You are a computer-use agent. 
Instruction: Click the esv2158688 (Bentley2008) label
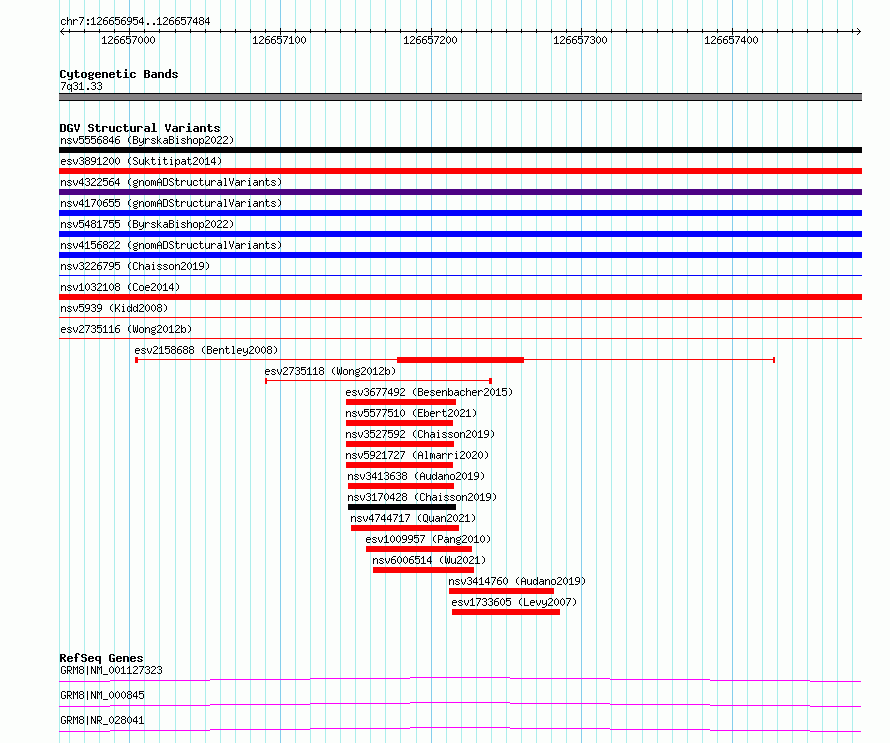206,350
